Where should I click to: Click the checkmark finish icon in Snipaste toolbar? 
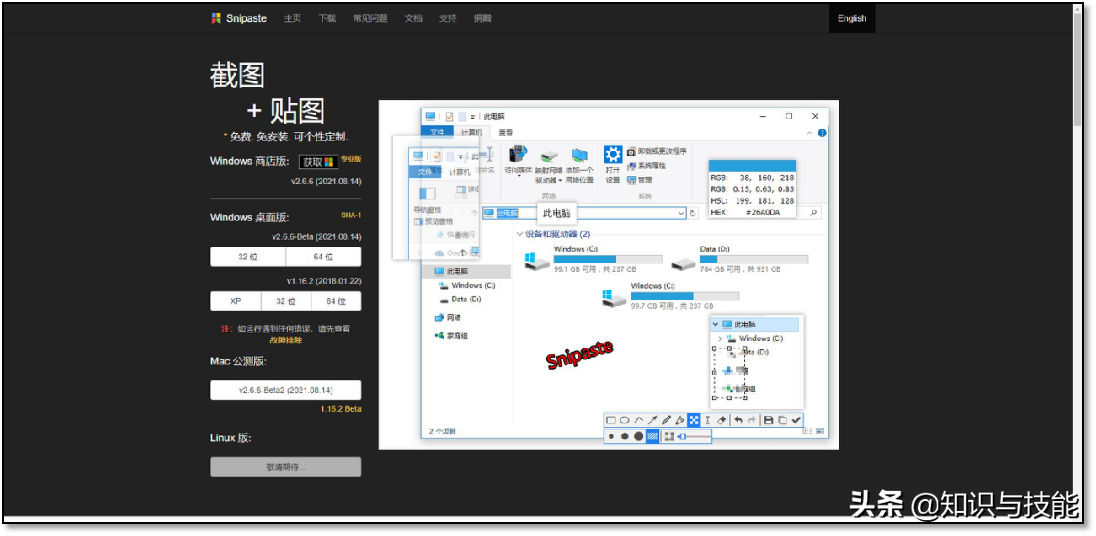click(795, 420)
